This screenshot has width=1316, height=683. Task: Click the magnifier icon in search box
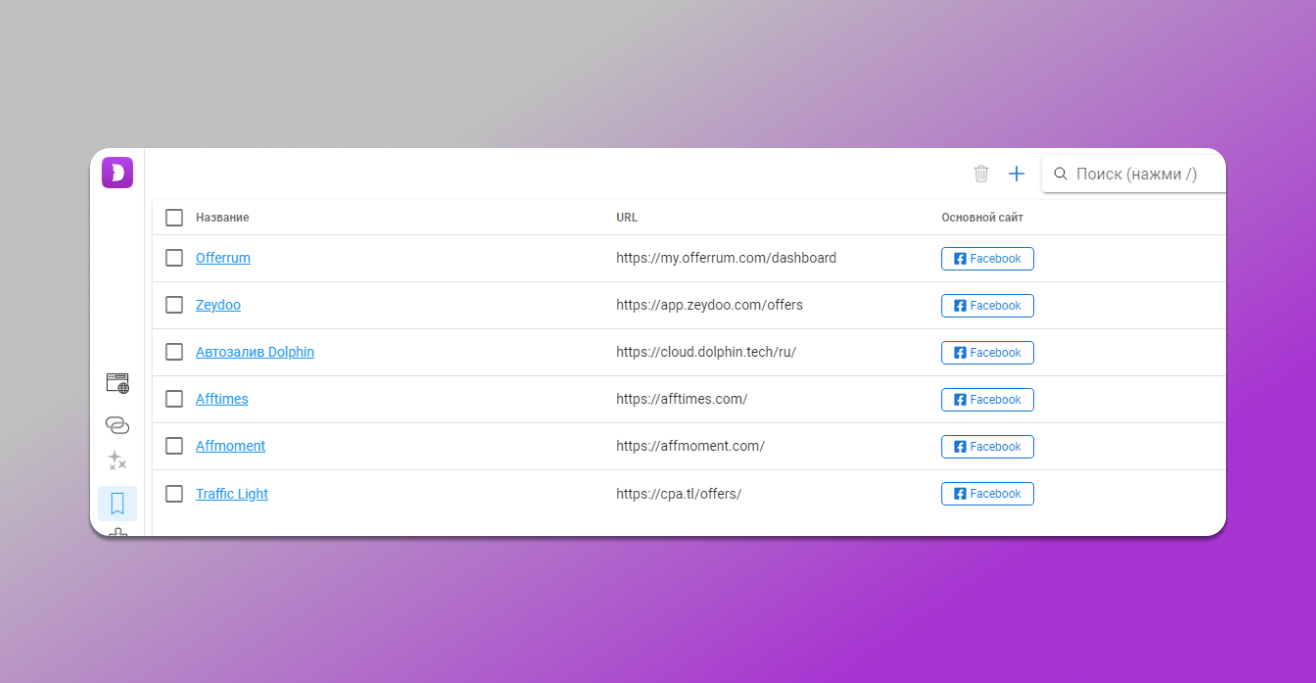click(1060, 174)
